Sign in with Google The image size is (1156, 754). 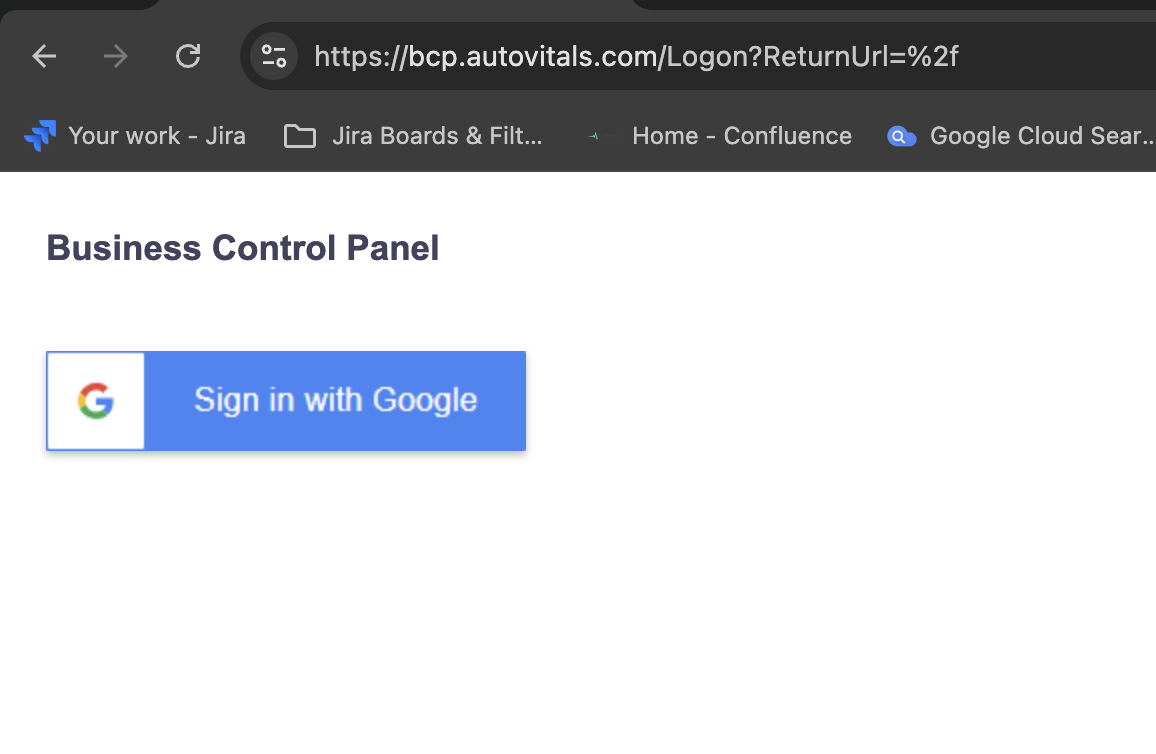pos(286,401)
